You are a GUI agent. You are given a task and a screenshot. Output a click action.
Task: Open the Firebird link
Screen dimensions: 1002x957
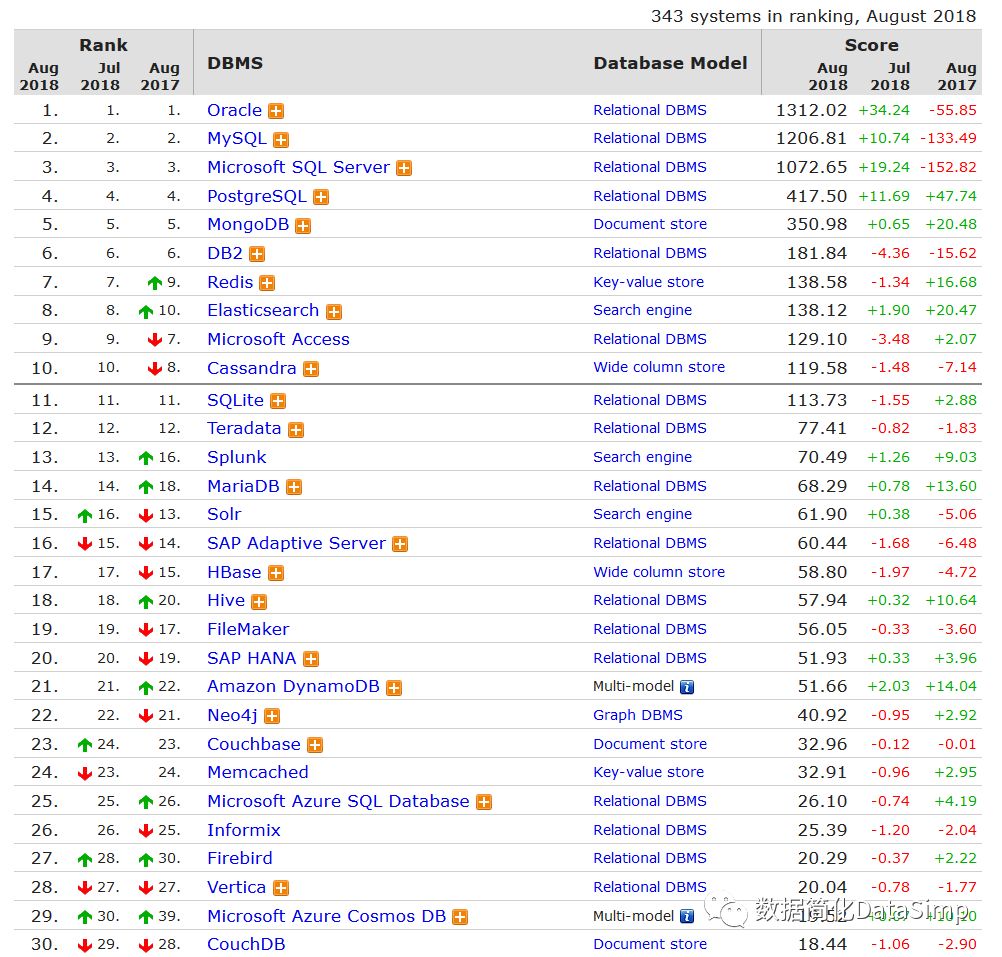[240, 859]
